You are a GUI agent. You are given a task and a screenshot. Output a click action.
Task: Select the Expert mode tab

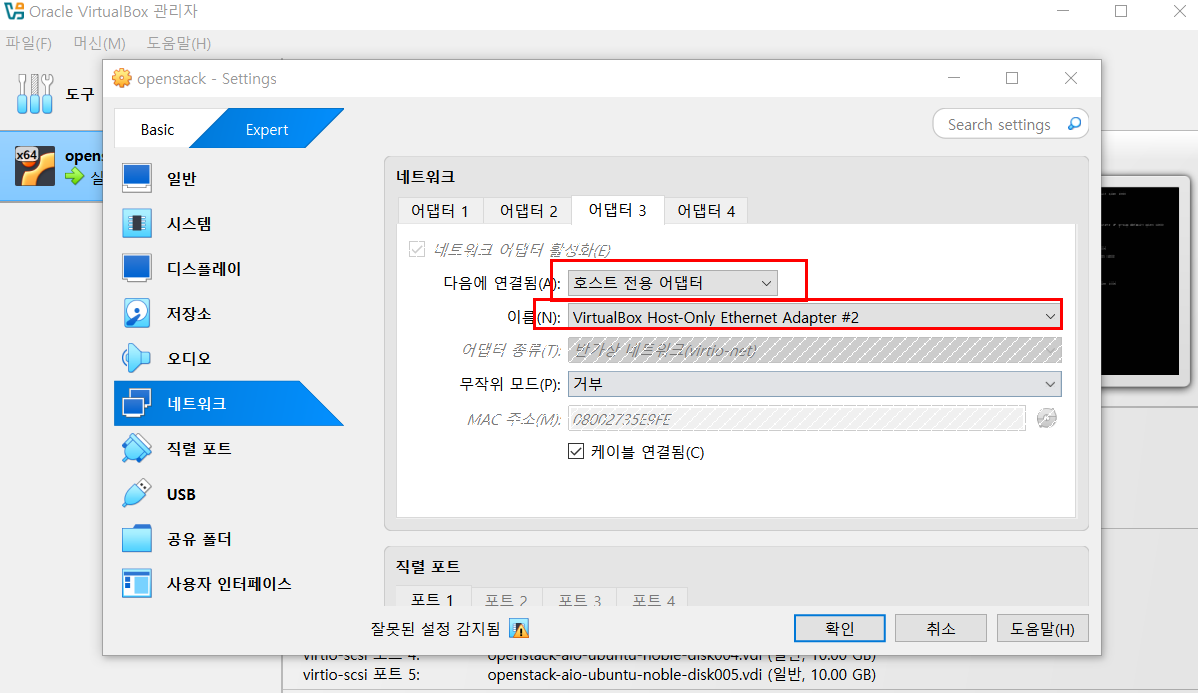267,129
